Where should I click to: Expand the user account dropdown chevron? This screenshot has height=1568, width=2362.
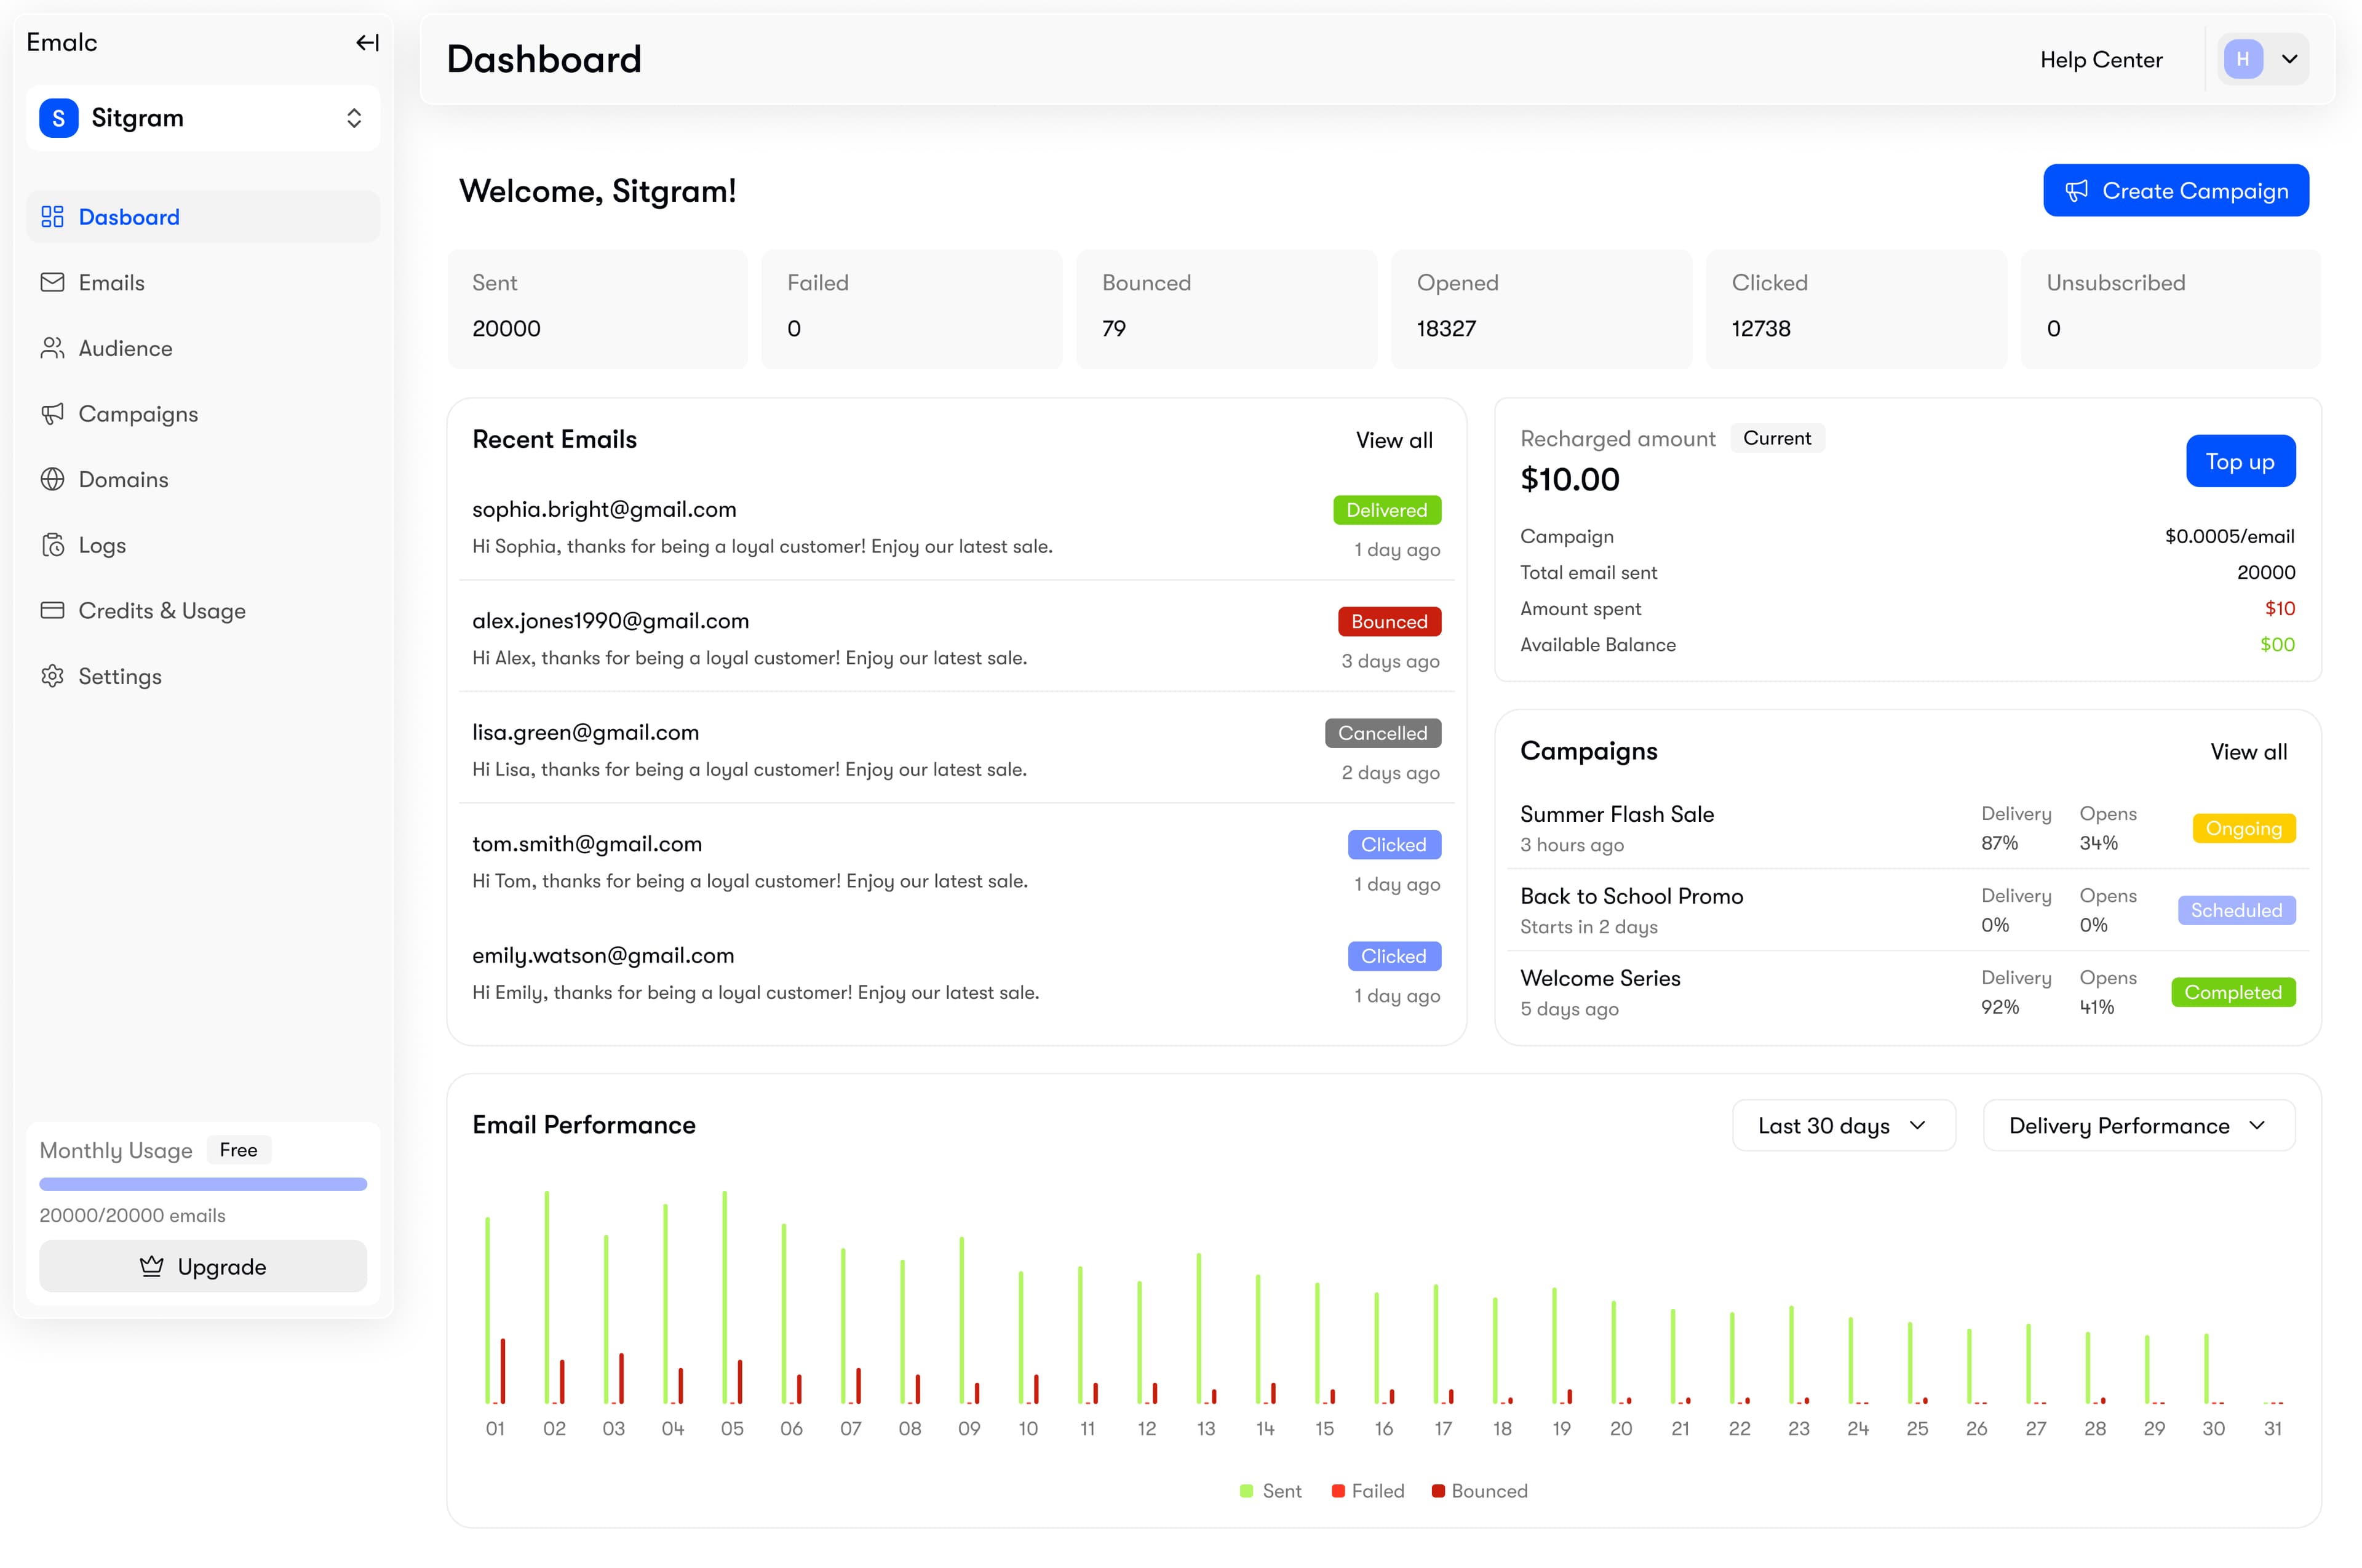(2289, 59)
